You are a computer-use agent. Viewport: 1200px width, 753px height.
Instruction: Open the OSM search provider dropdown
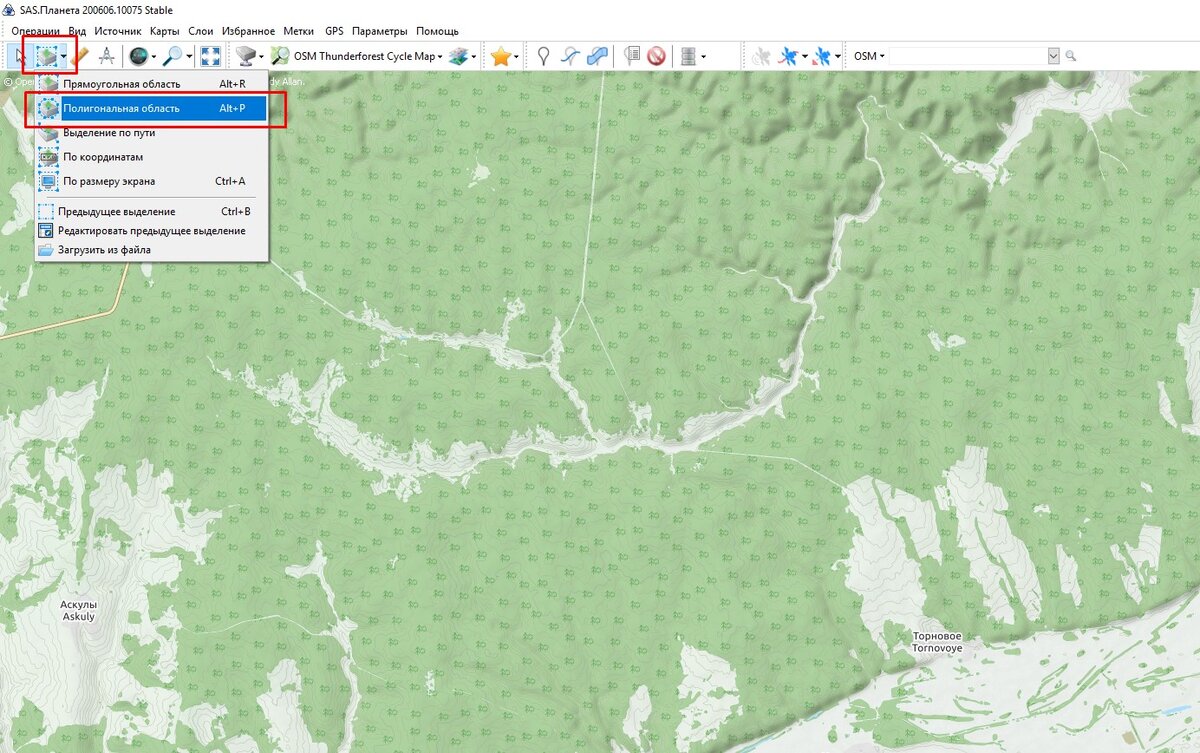click(869, 56)
